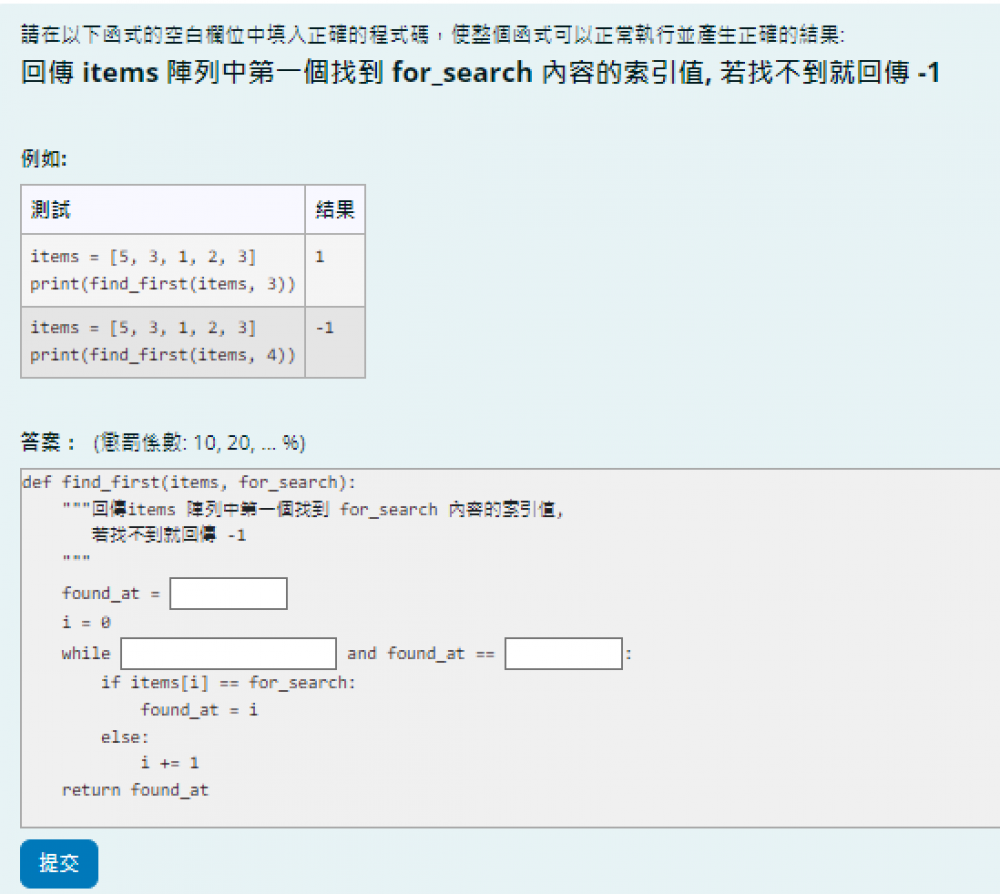
Task: Click the blank field after found_at =
Action: (228, 593)
